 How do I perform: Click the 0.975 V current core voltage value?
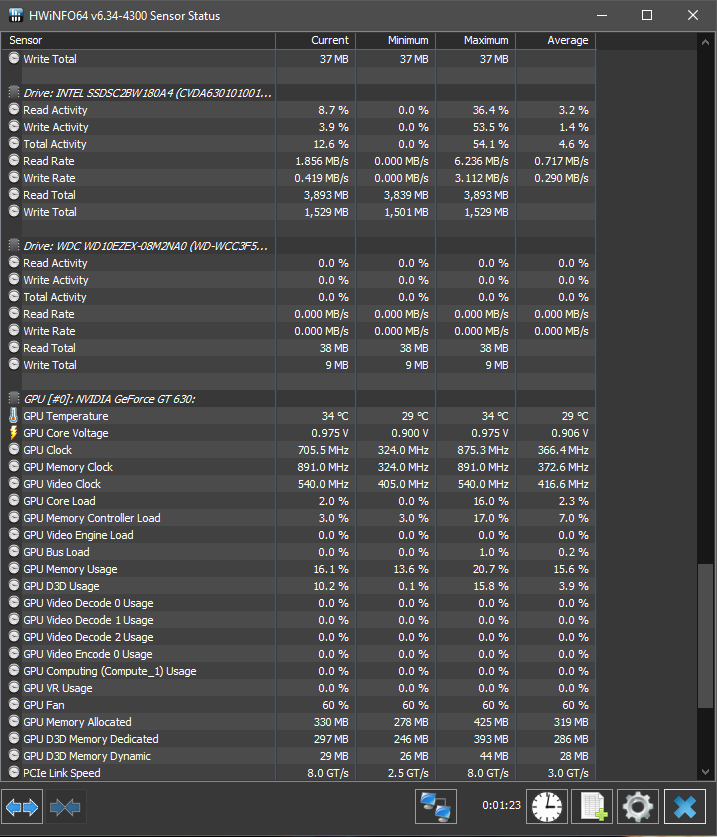(x=330, y=433)
